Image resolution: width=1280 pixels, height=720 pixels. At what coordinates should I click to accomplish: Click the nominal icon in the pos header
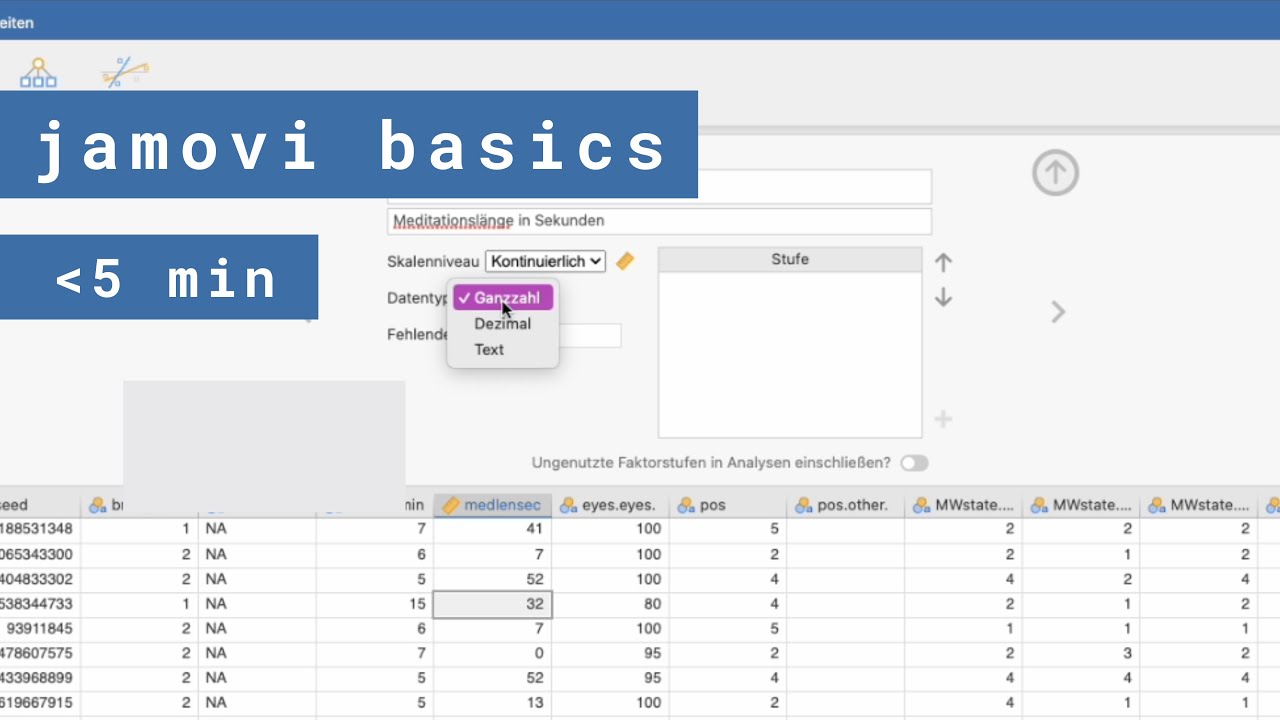[686, 506]
